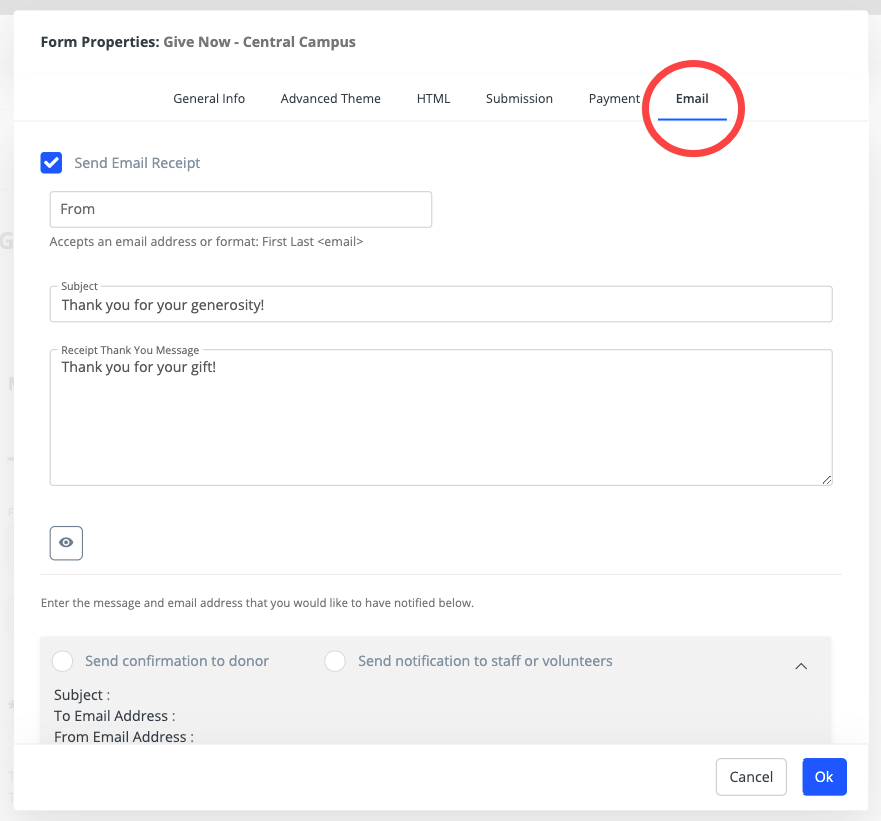
Task: Select the HTML tab
Action: coord(433,98)
